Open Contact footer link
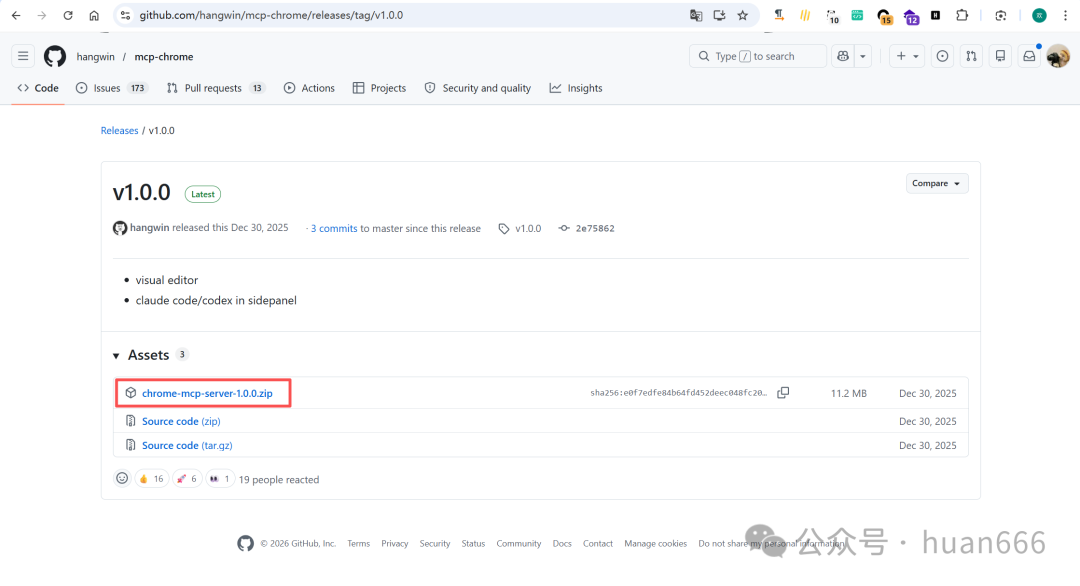1080x586 pixels. tap(598, 543)
